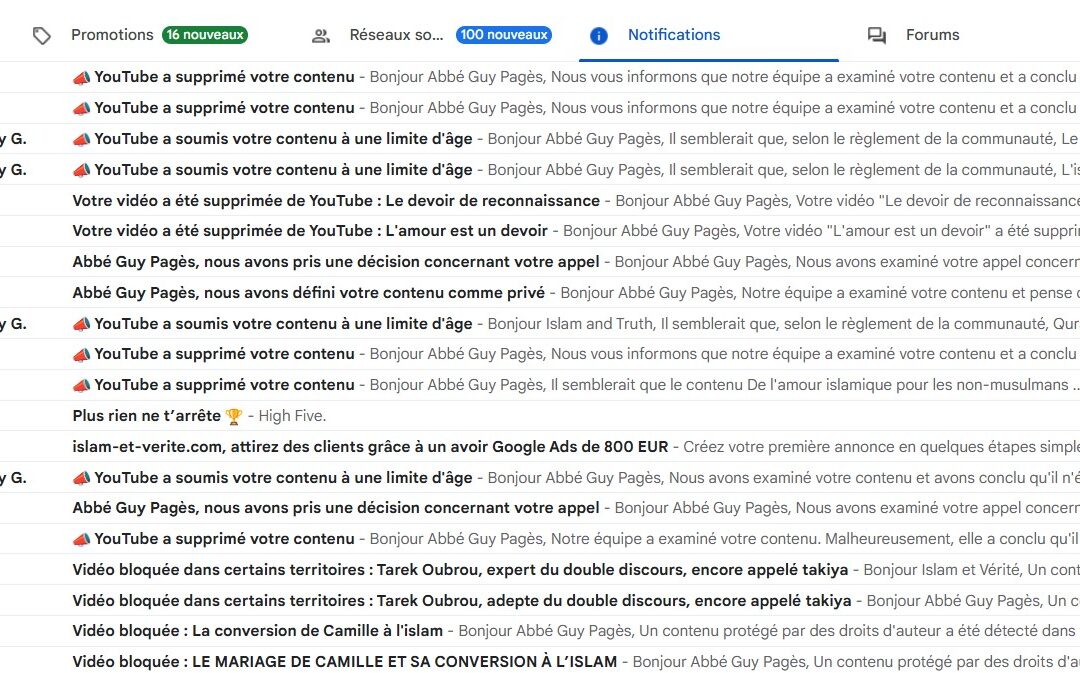Open Tarek Oubrou 'expert du double discours' email
This screenshot has height=673, width=1080.
(540, 570)
